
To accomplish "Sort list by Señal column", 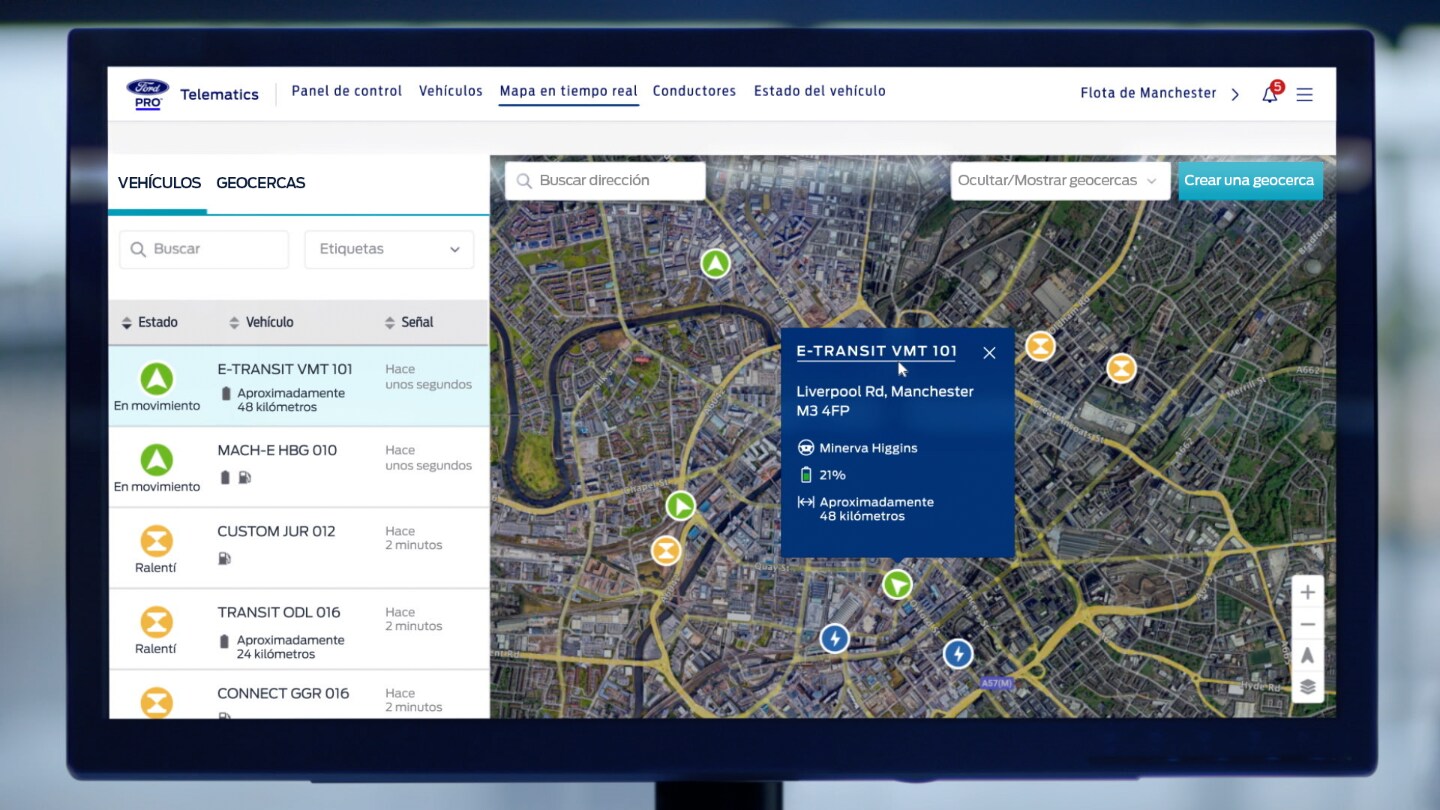I will coord(409,322).
